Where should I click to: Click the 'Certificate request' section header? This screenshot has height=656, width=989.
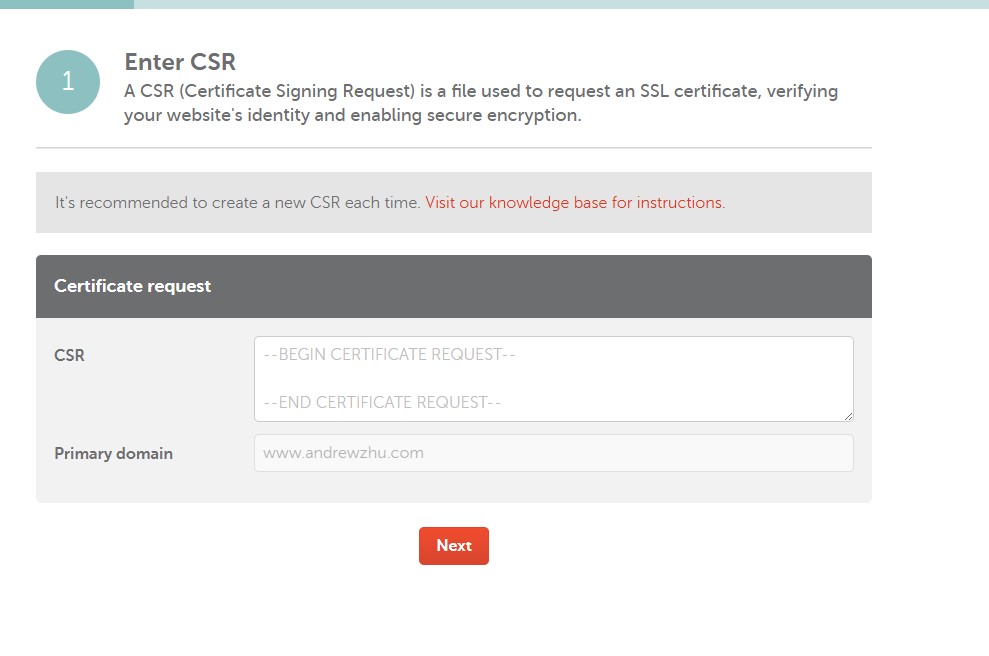(133, 286)
